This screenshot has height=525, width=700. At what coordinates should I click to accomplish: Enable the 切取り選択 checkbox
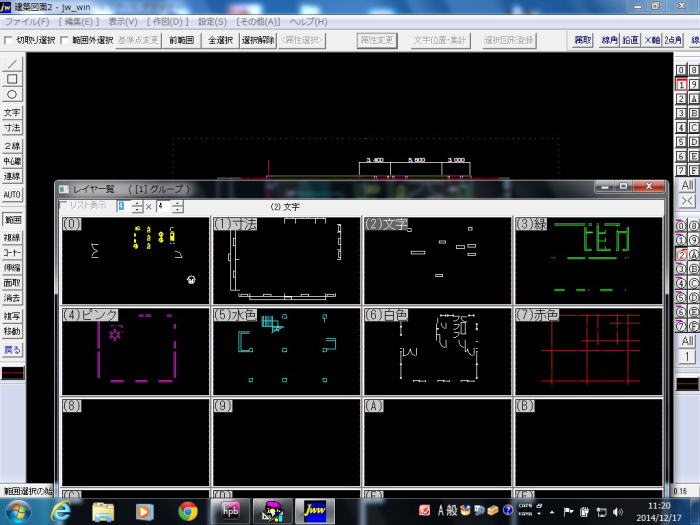point(8,41)
